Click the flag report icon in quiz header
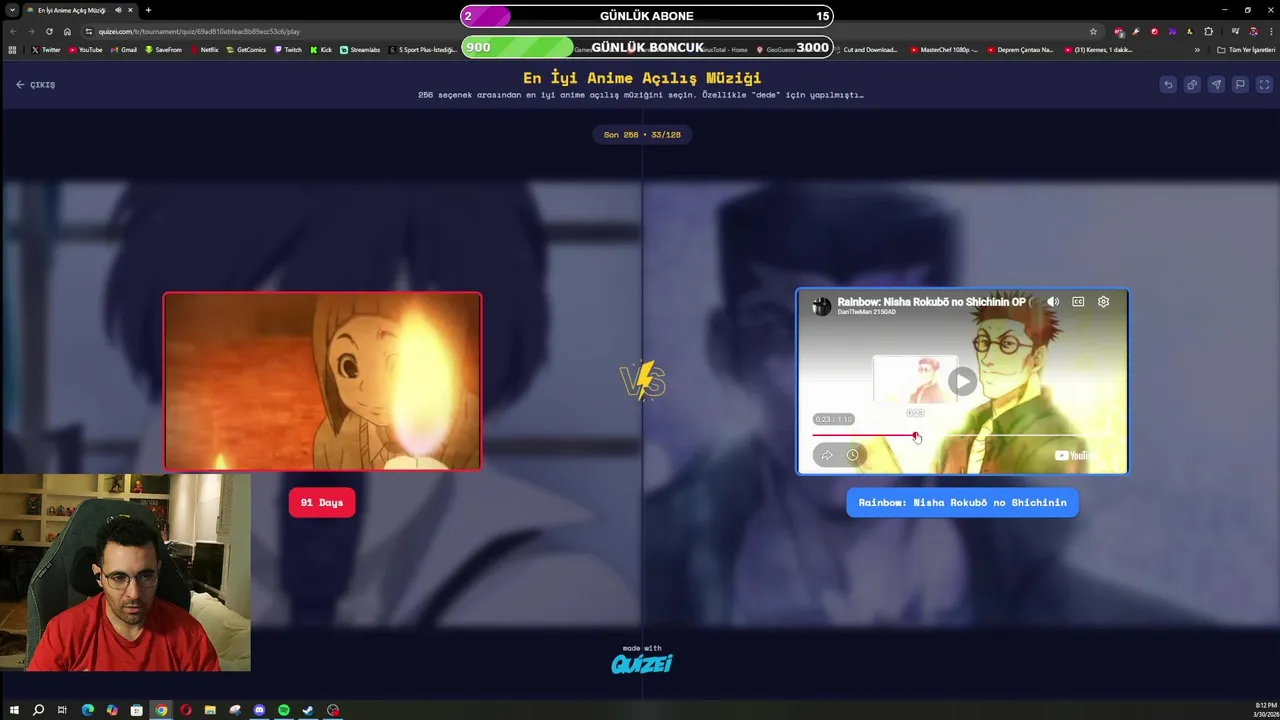1280x720 pixels. point(1240,85)
